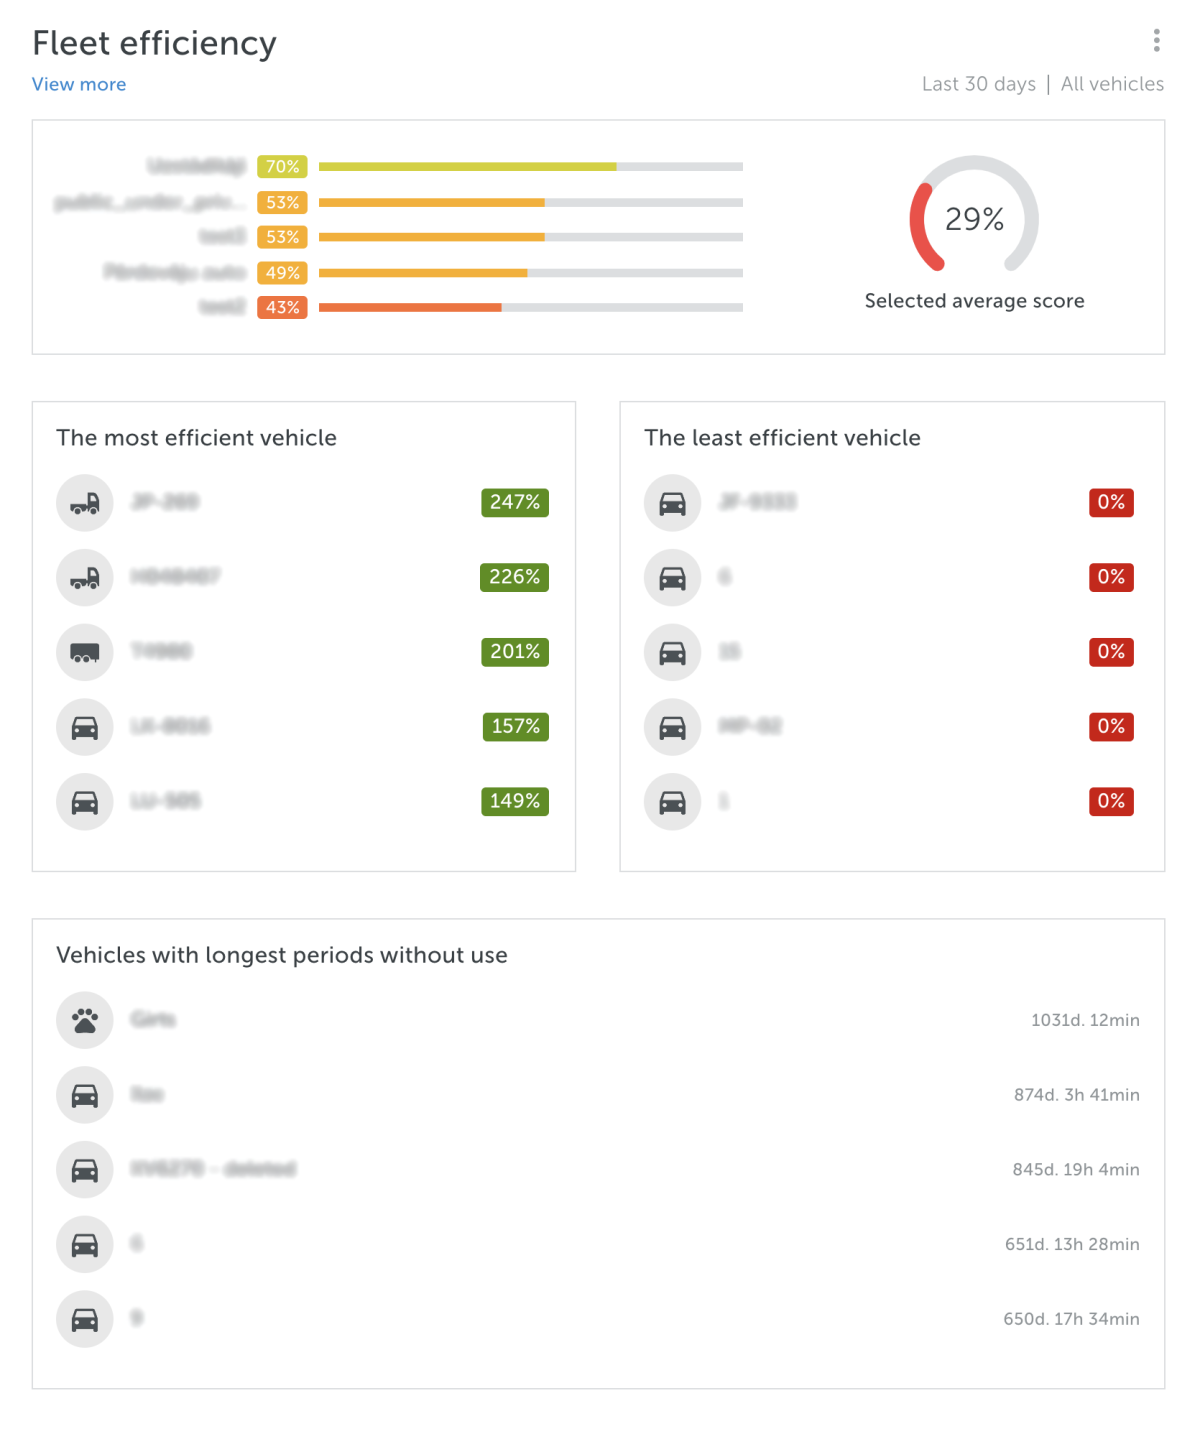
Task: Click the car icon beside the deleted vehicle entry
Action: [x=84, y=1169]
